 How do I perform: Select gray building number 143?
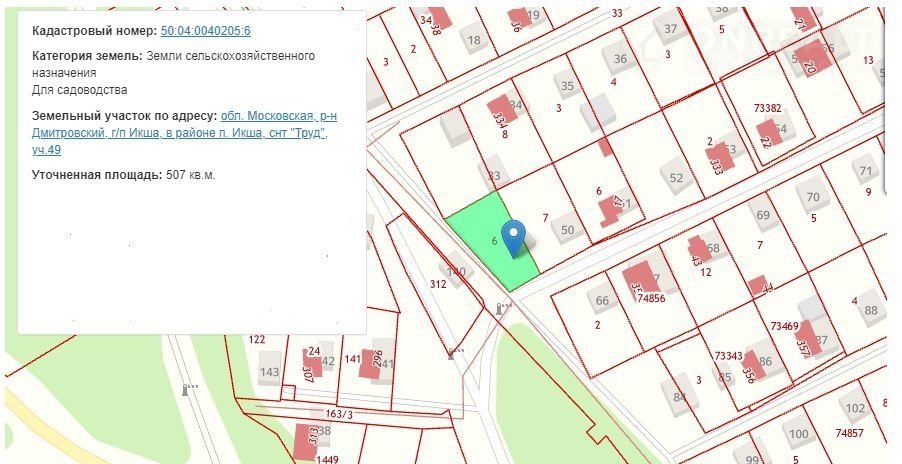pyautogui.click(x=269, y=371)
